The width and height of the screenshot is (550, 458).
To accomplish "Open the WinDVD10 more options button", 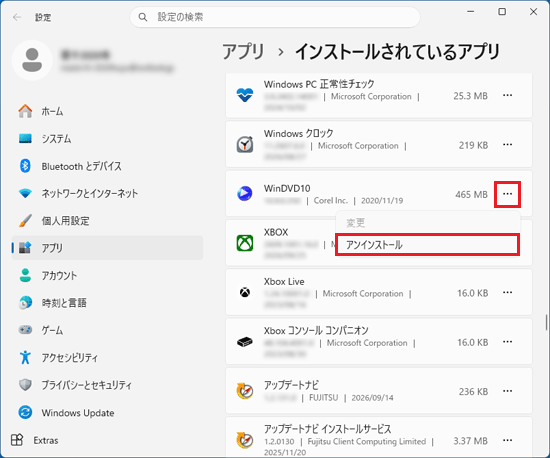I will (507, 194).
